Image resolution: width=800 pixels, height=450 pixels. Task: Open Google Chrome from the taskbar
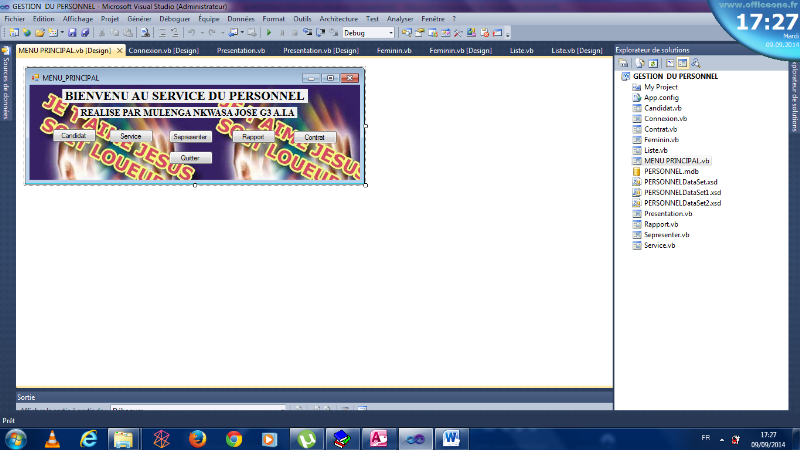tap(234, 439)
